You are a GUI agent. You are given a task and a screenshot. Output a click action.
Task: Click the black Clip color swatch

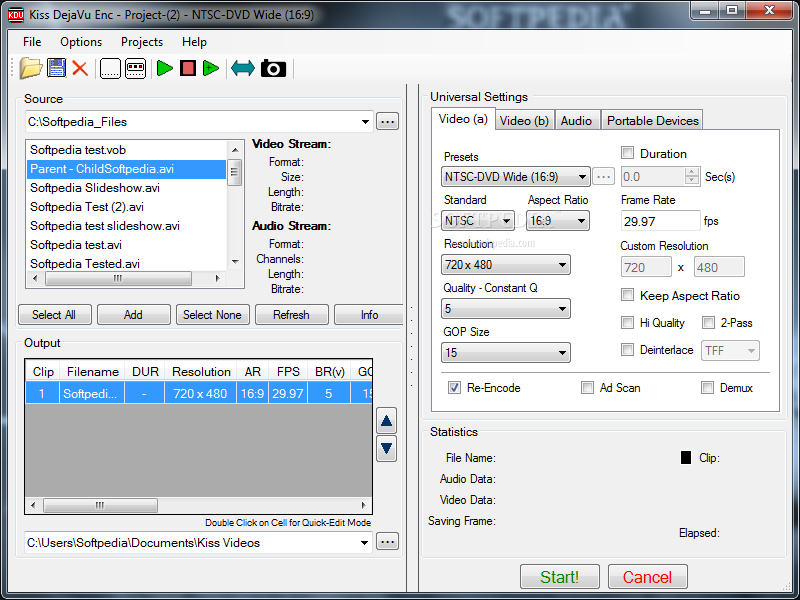[x=686, y=457]
